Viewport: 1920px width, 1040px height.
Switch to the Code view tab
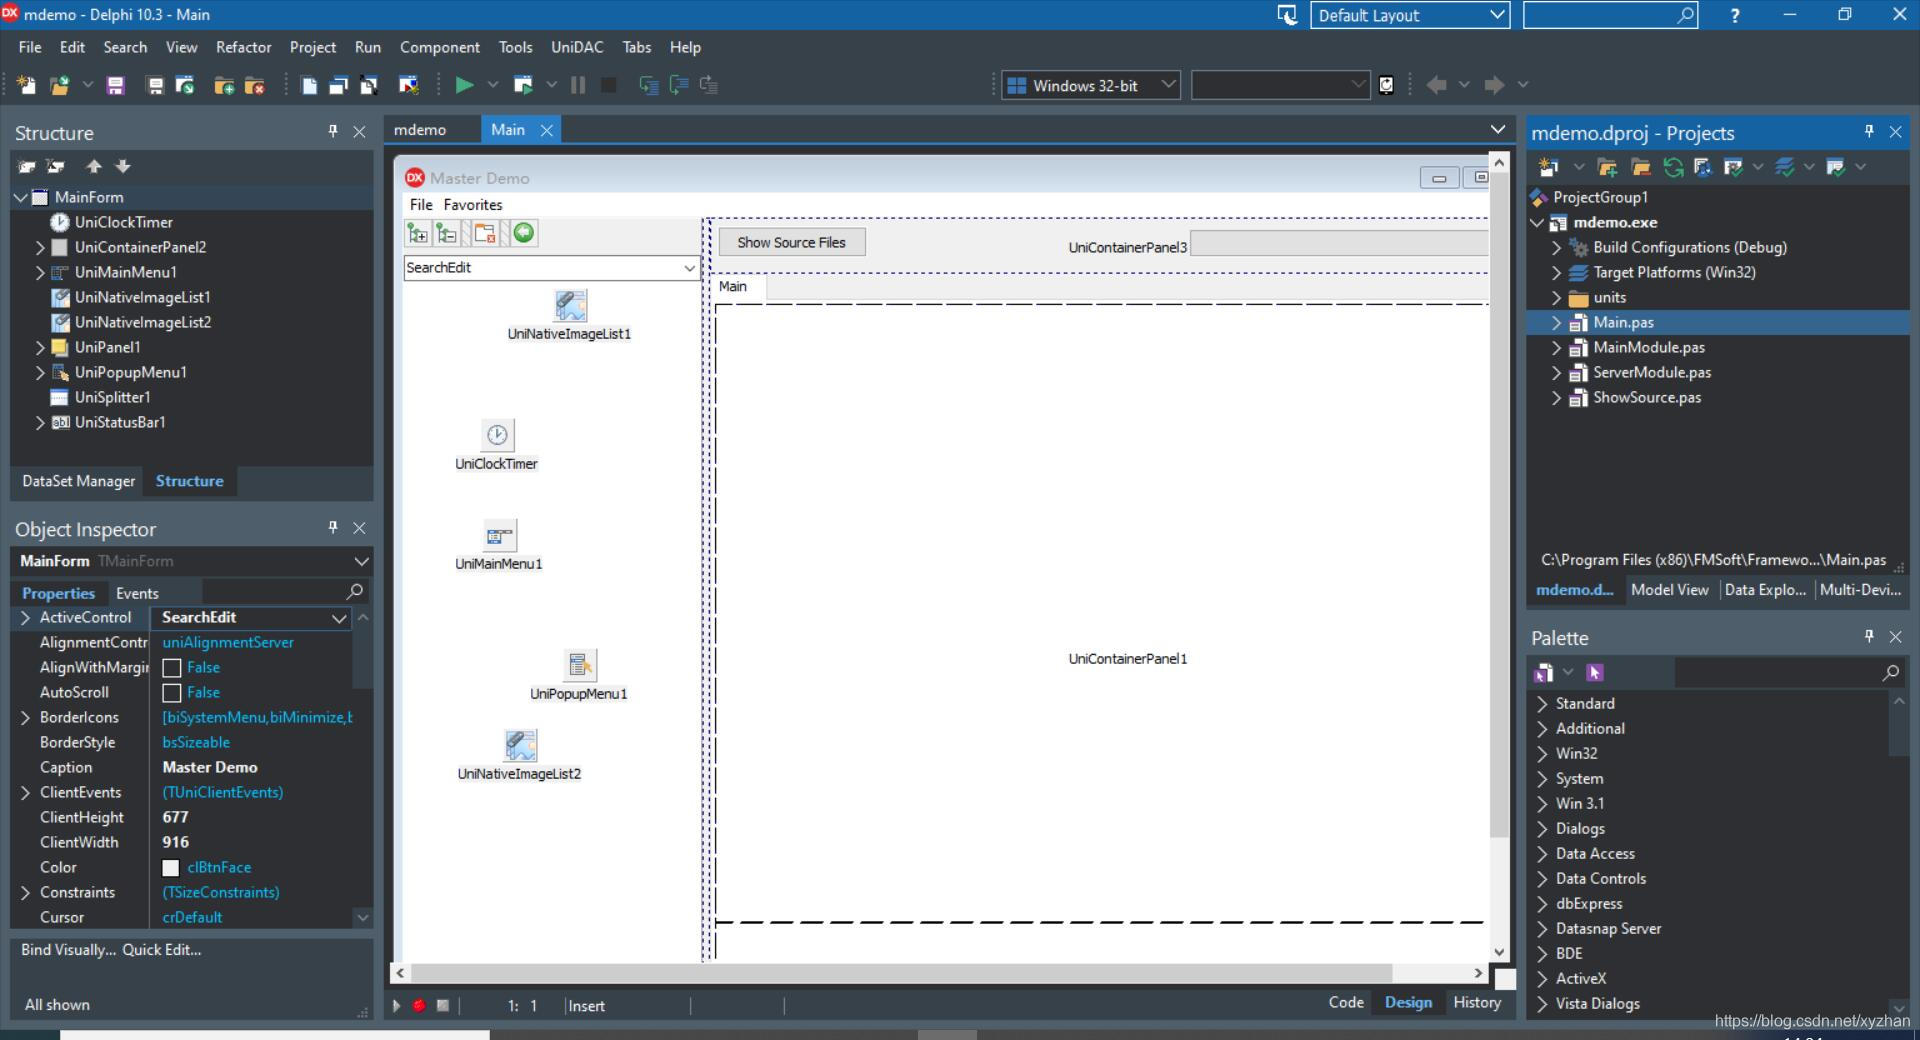[1345, 1002]
